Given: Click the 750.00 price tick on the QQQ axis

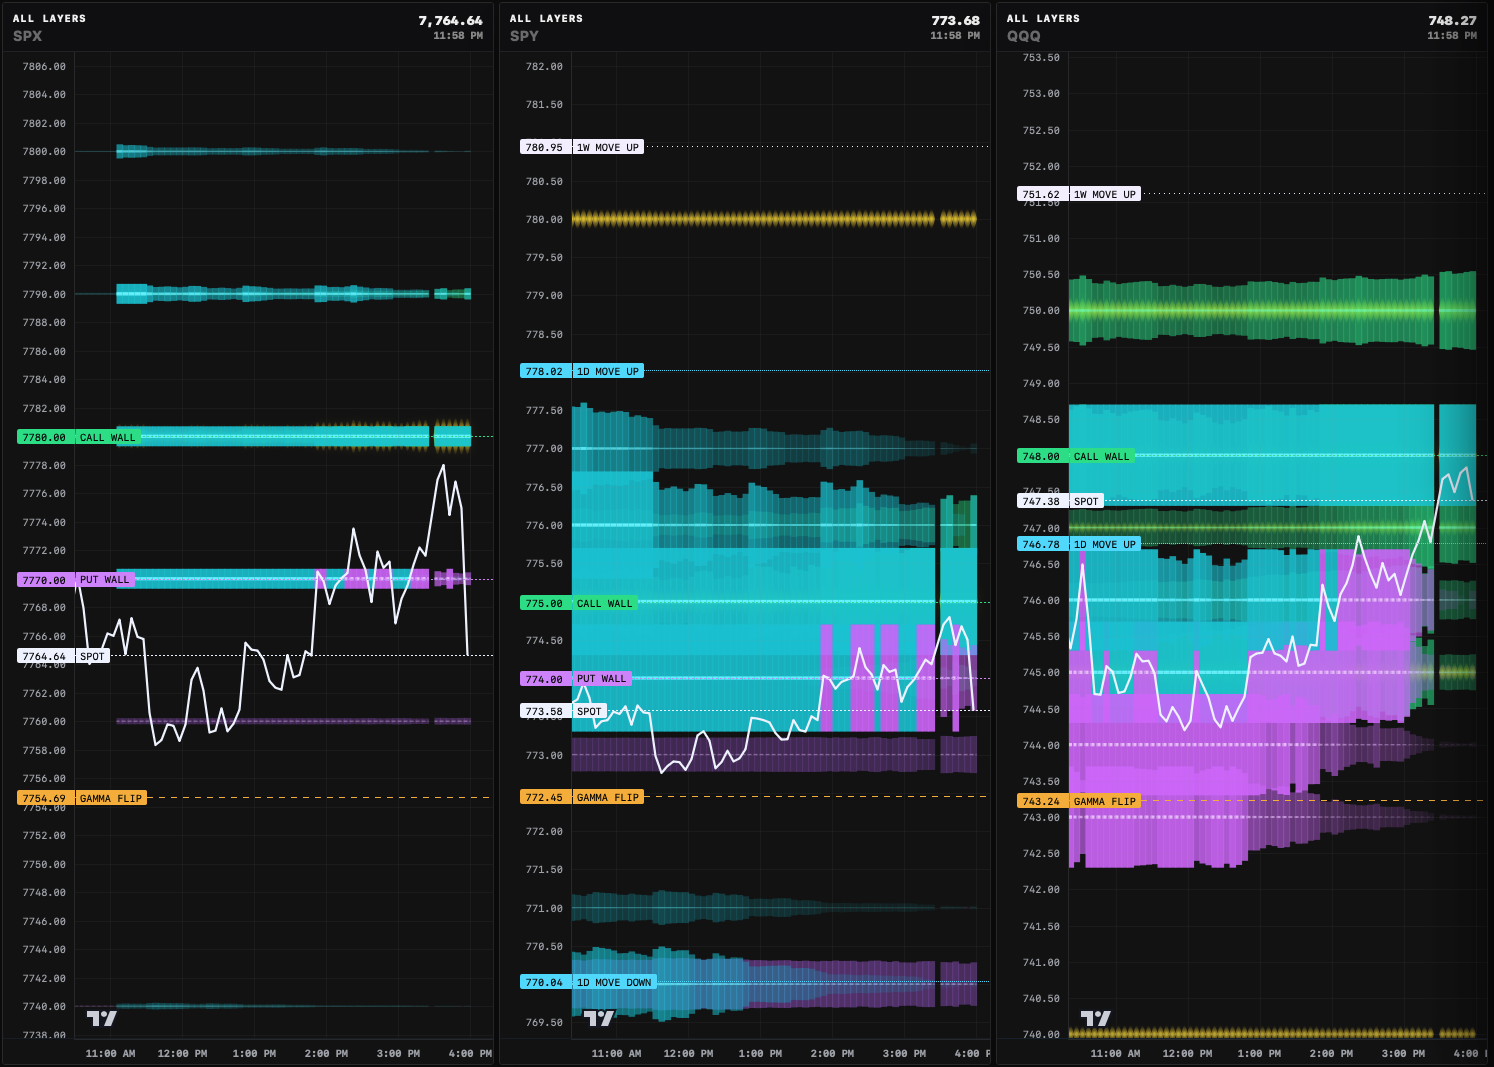Looking at the screenshot, I should click(1041, 311).
